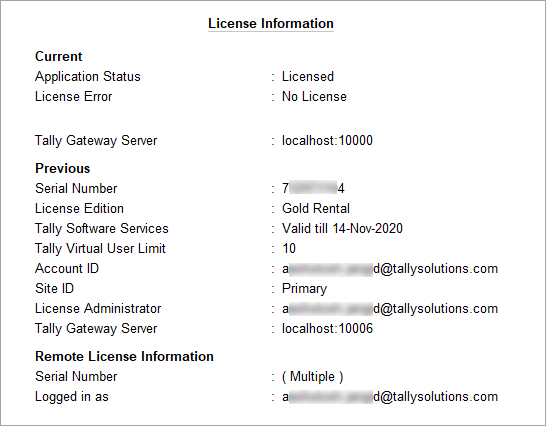Select the Gold Rental value
546x426 pixels.
(316, 208)
